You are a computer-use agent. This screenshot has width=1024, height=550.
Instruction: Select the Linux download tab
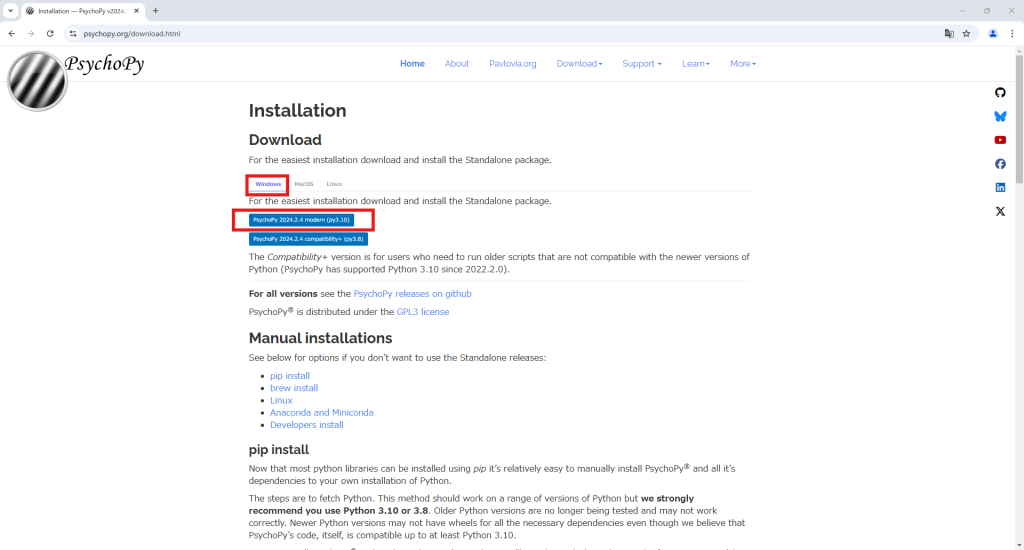click(x=334, y=184)
